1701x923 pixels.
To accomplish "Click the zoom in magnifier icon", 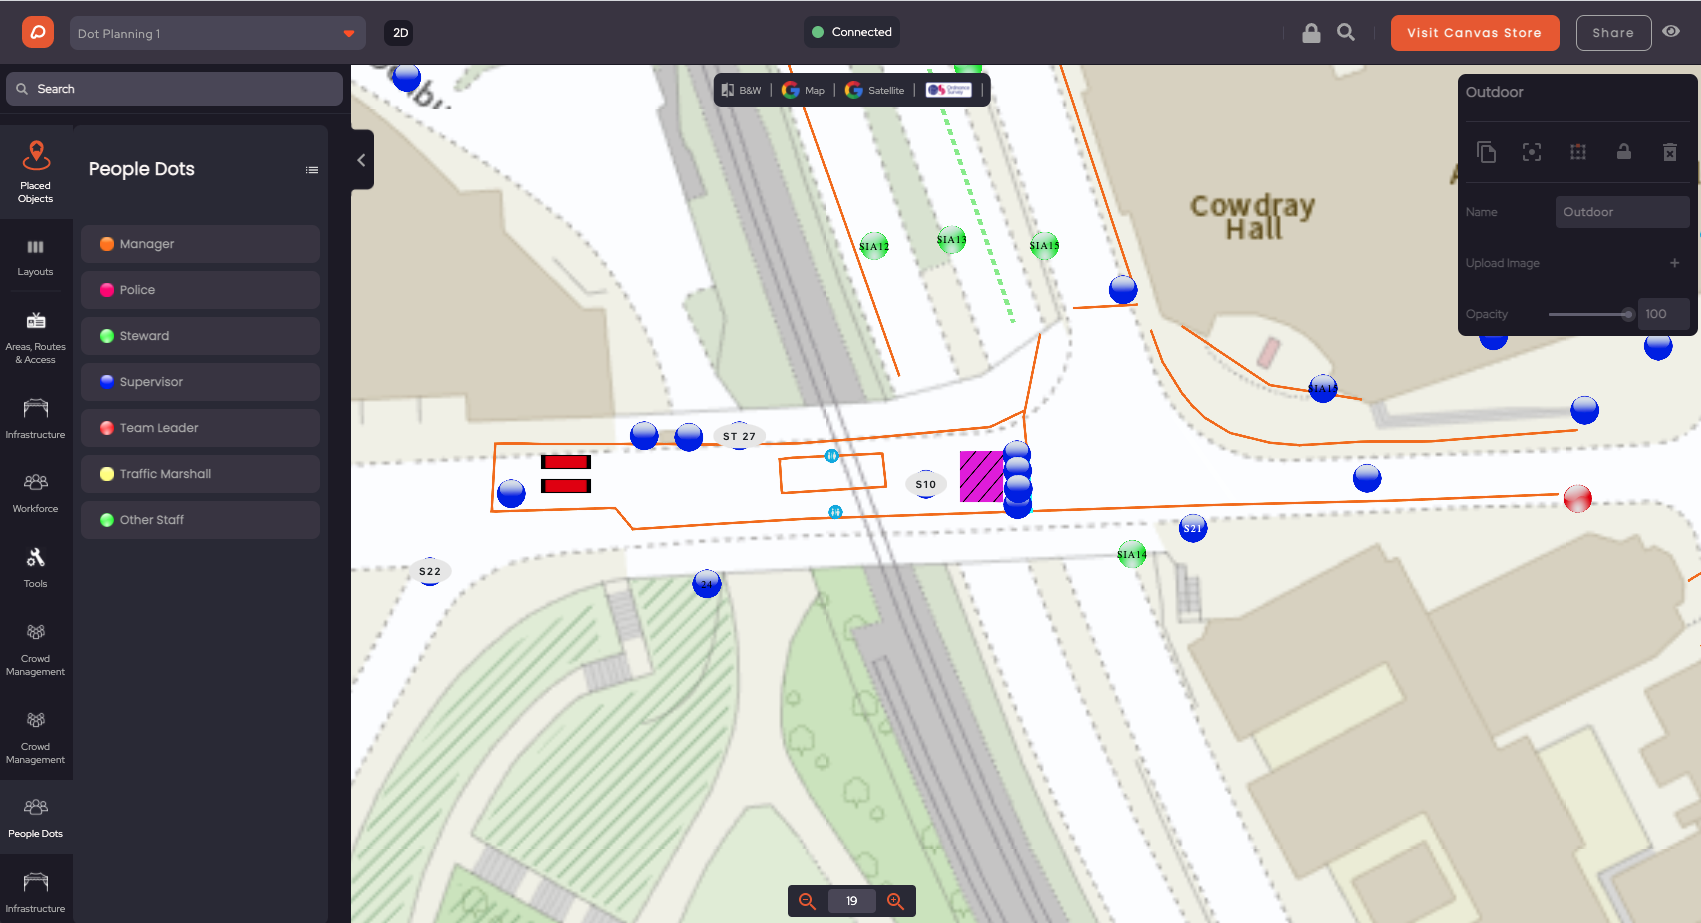I will point(895,901).
